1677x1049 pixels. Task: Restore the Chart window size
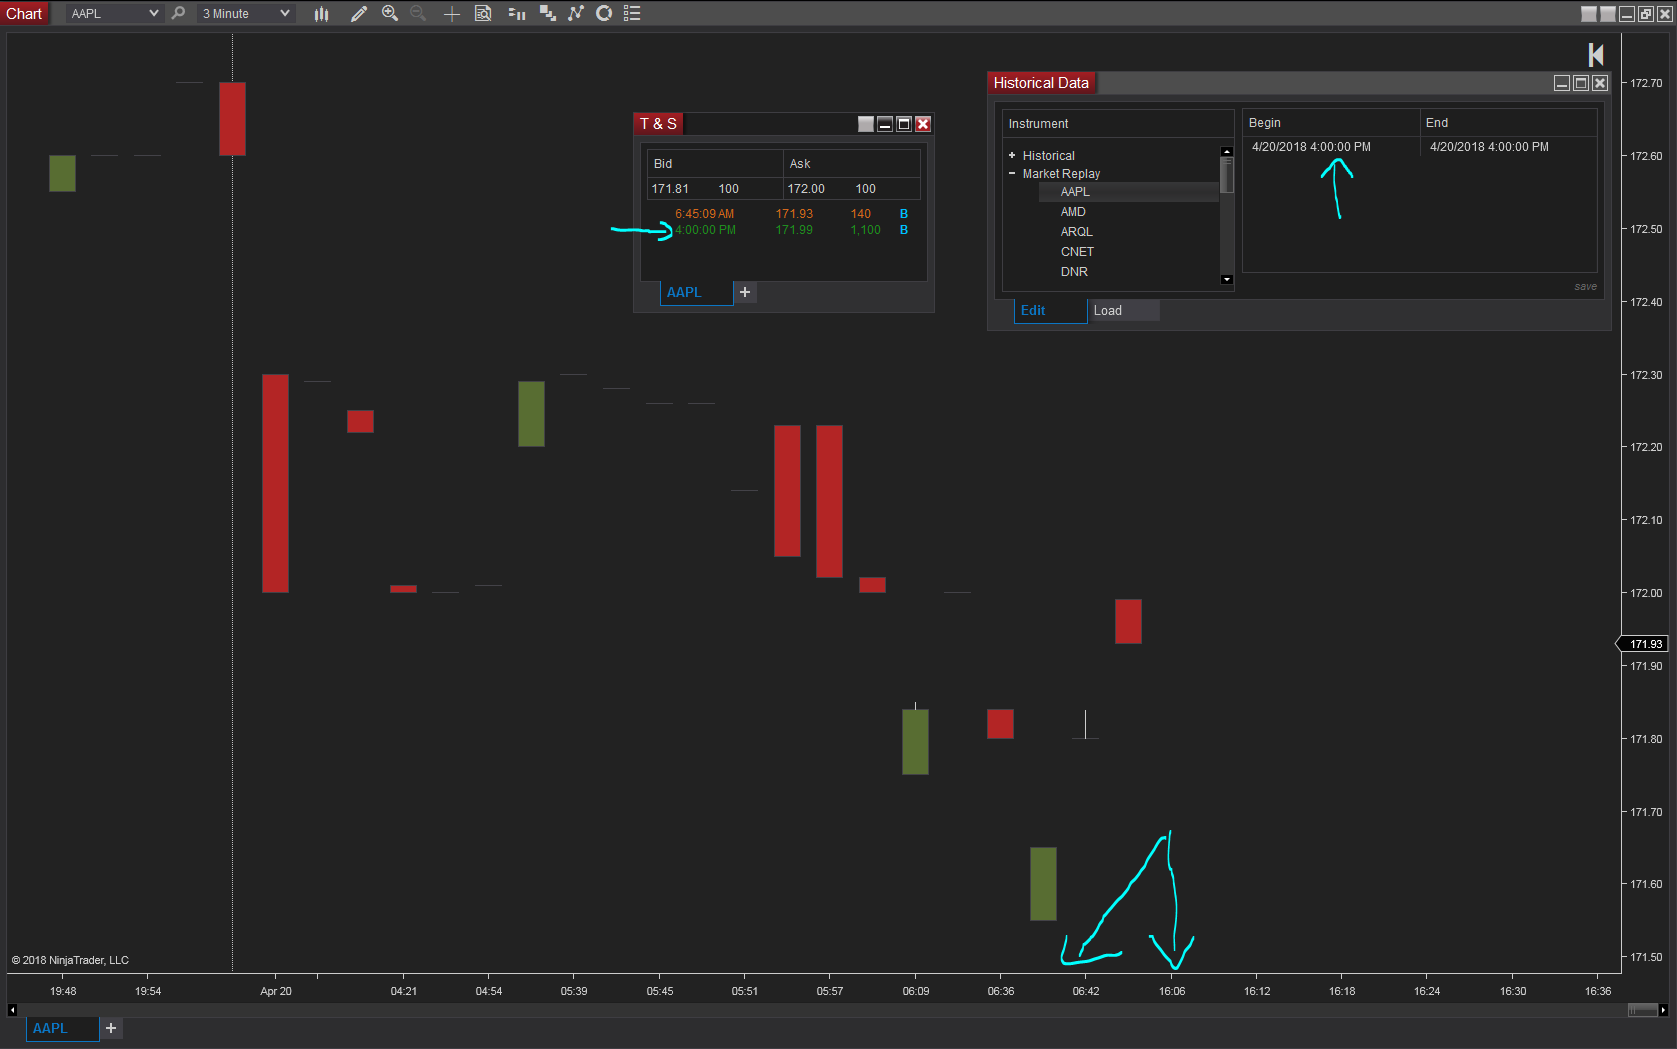[1646, 14]
